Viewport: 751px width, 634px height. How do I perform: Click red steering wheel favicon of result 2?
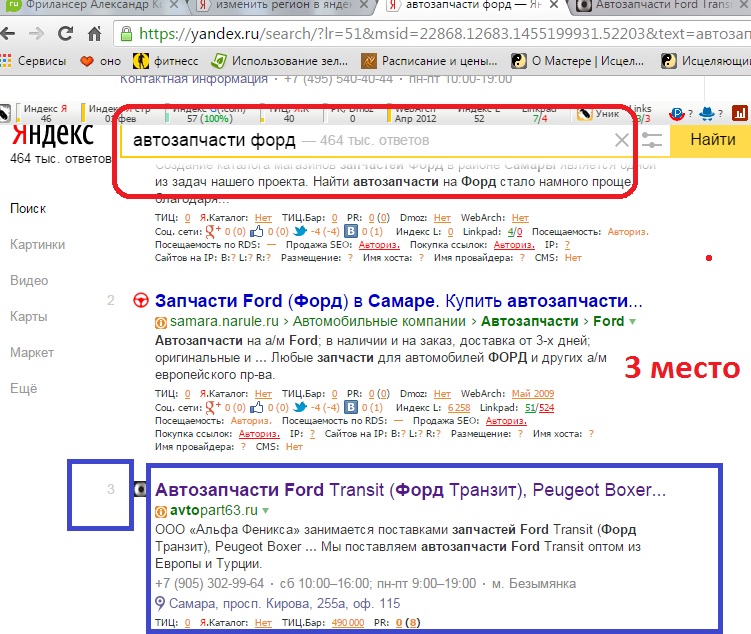[140, 300]
